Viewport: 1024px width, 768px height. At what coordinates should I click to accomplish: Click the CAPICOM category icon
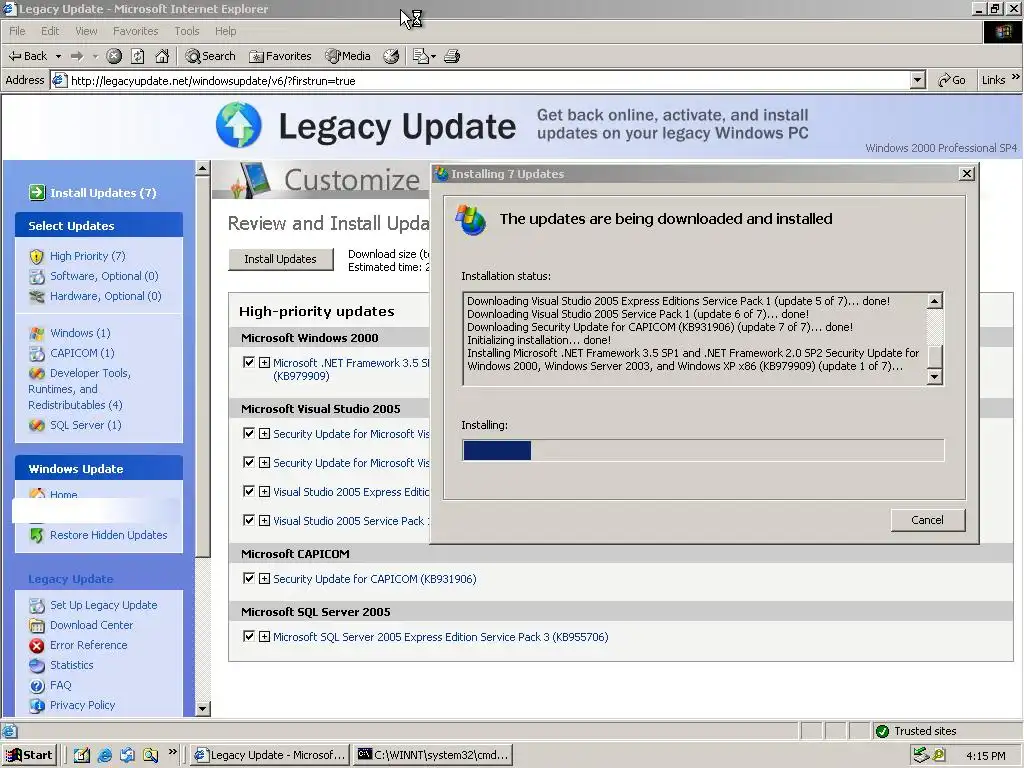tap(37, 353)
